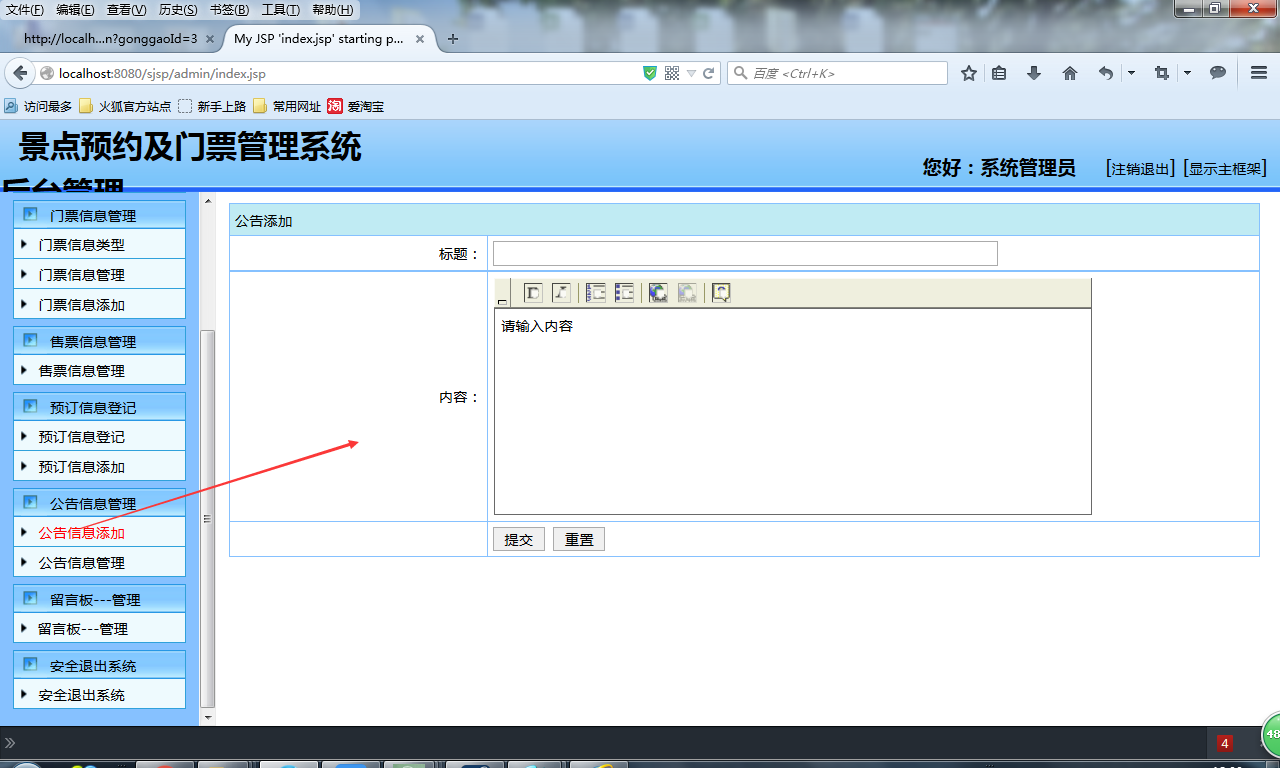Open the 工具(T) menu

click(280, 10)
